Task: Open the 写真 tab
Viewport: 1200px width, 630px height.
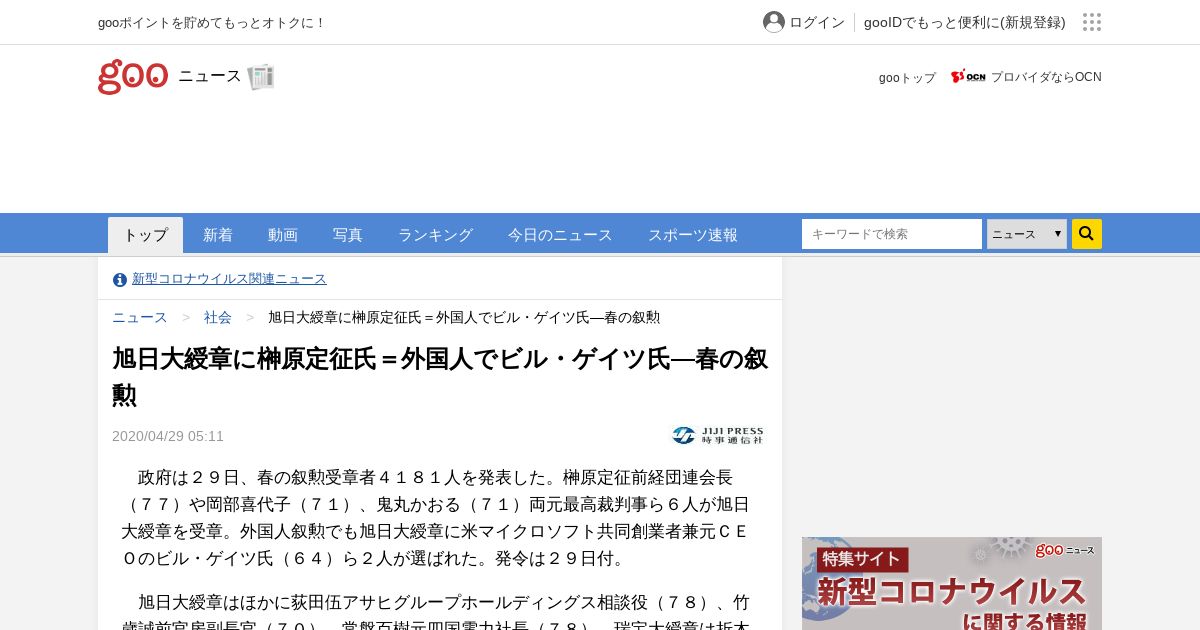Action: point(348,235)
